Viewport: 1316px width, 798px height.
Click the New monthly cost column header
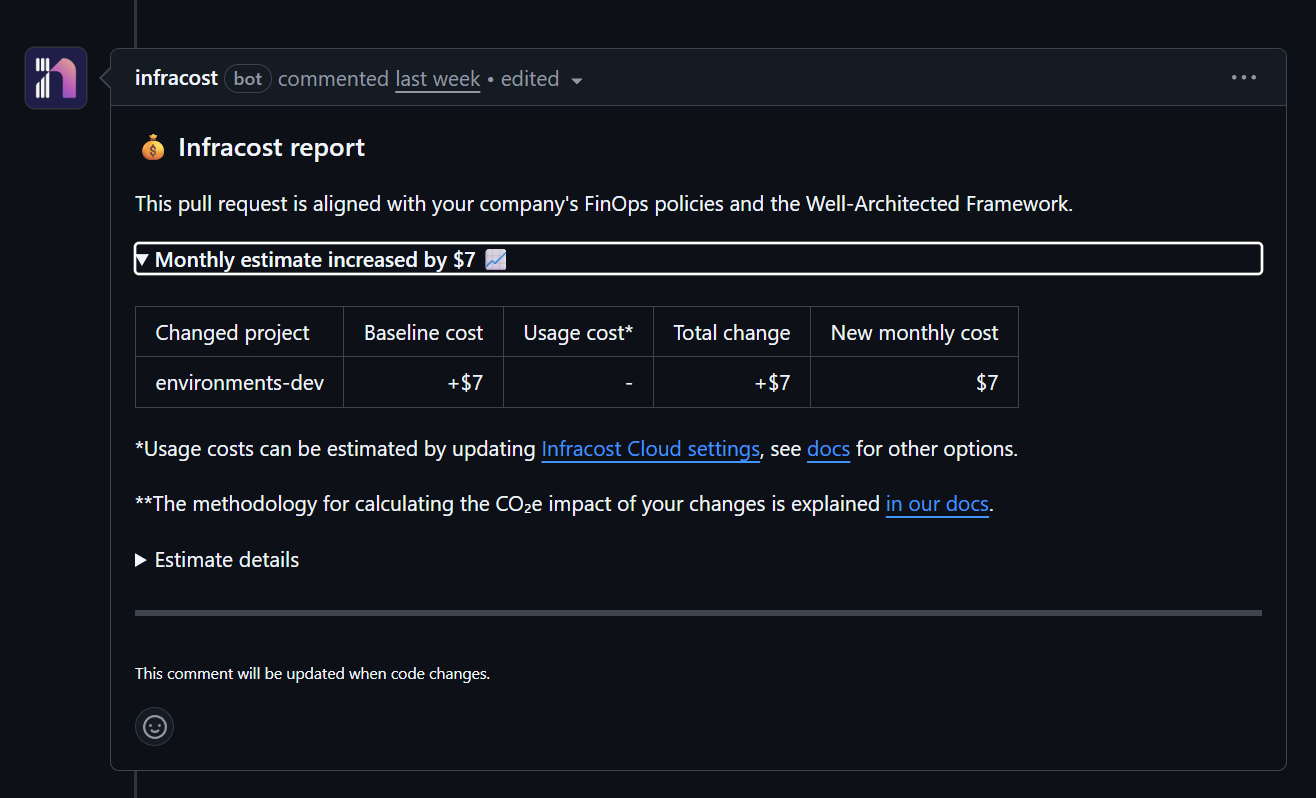pyautogui.click(x=914, y=333)
